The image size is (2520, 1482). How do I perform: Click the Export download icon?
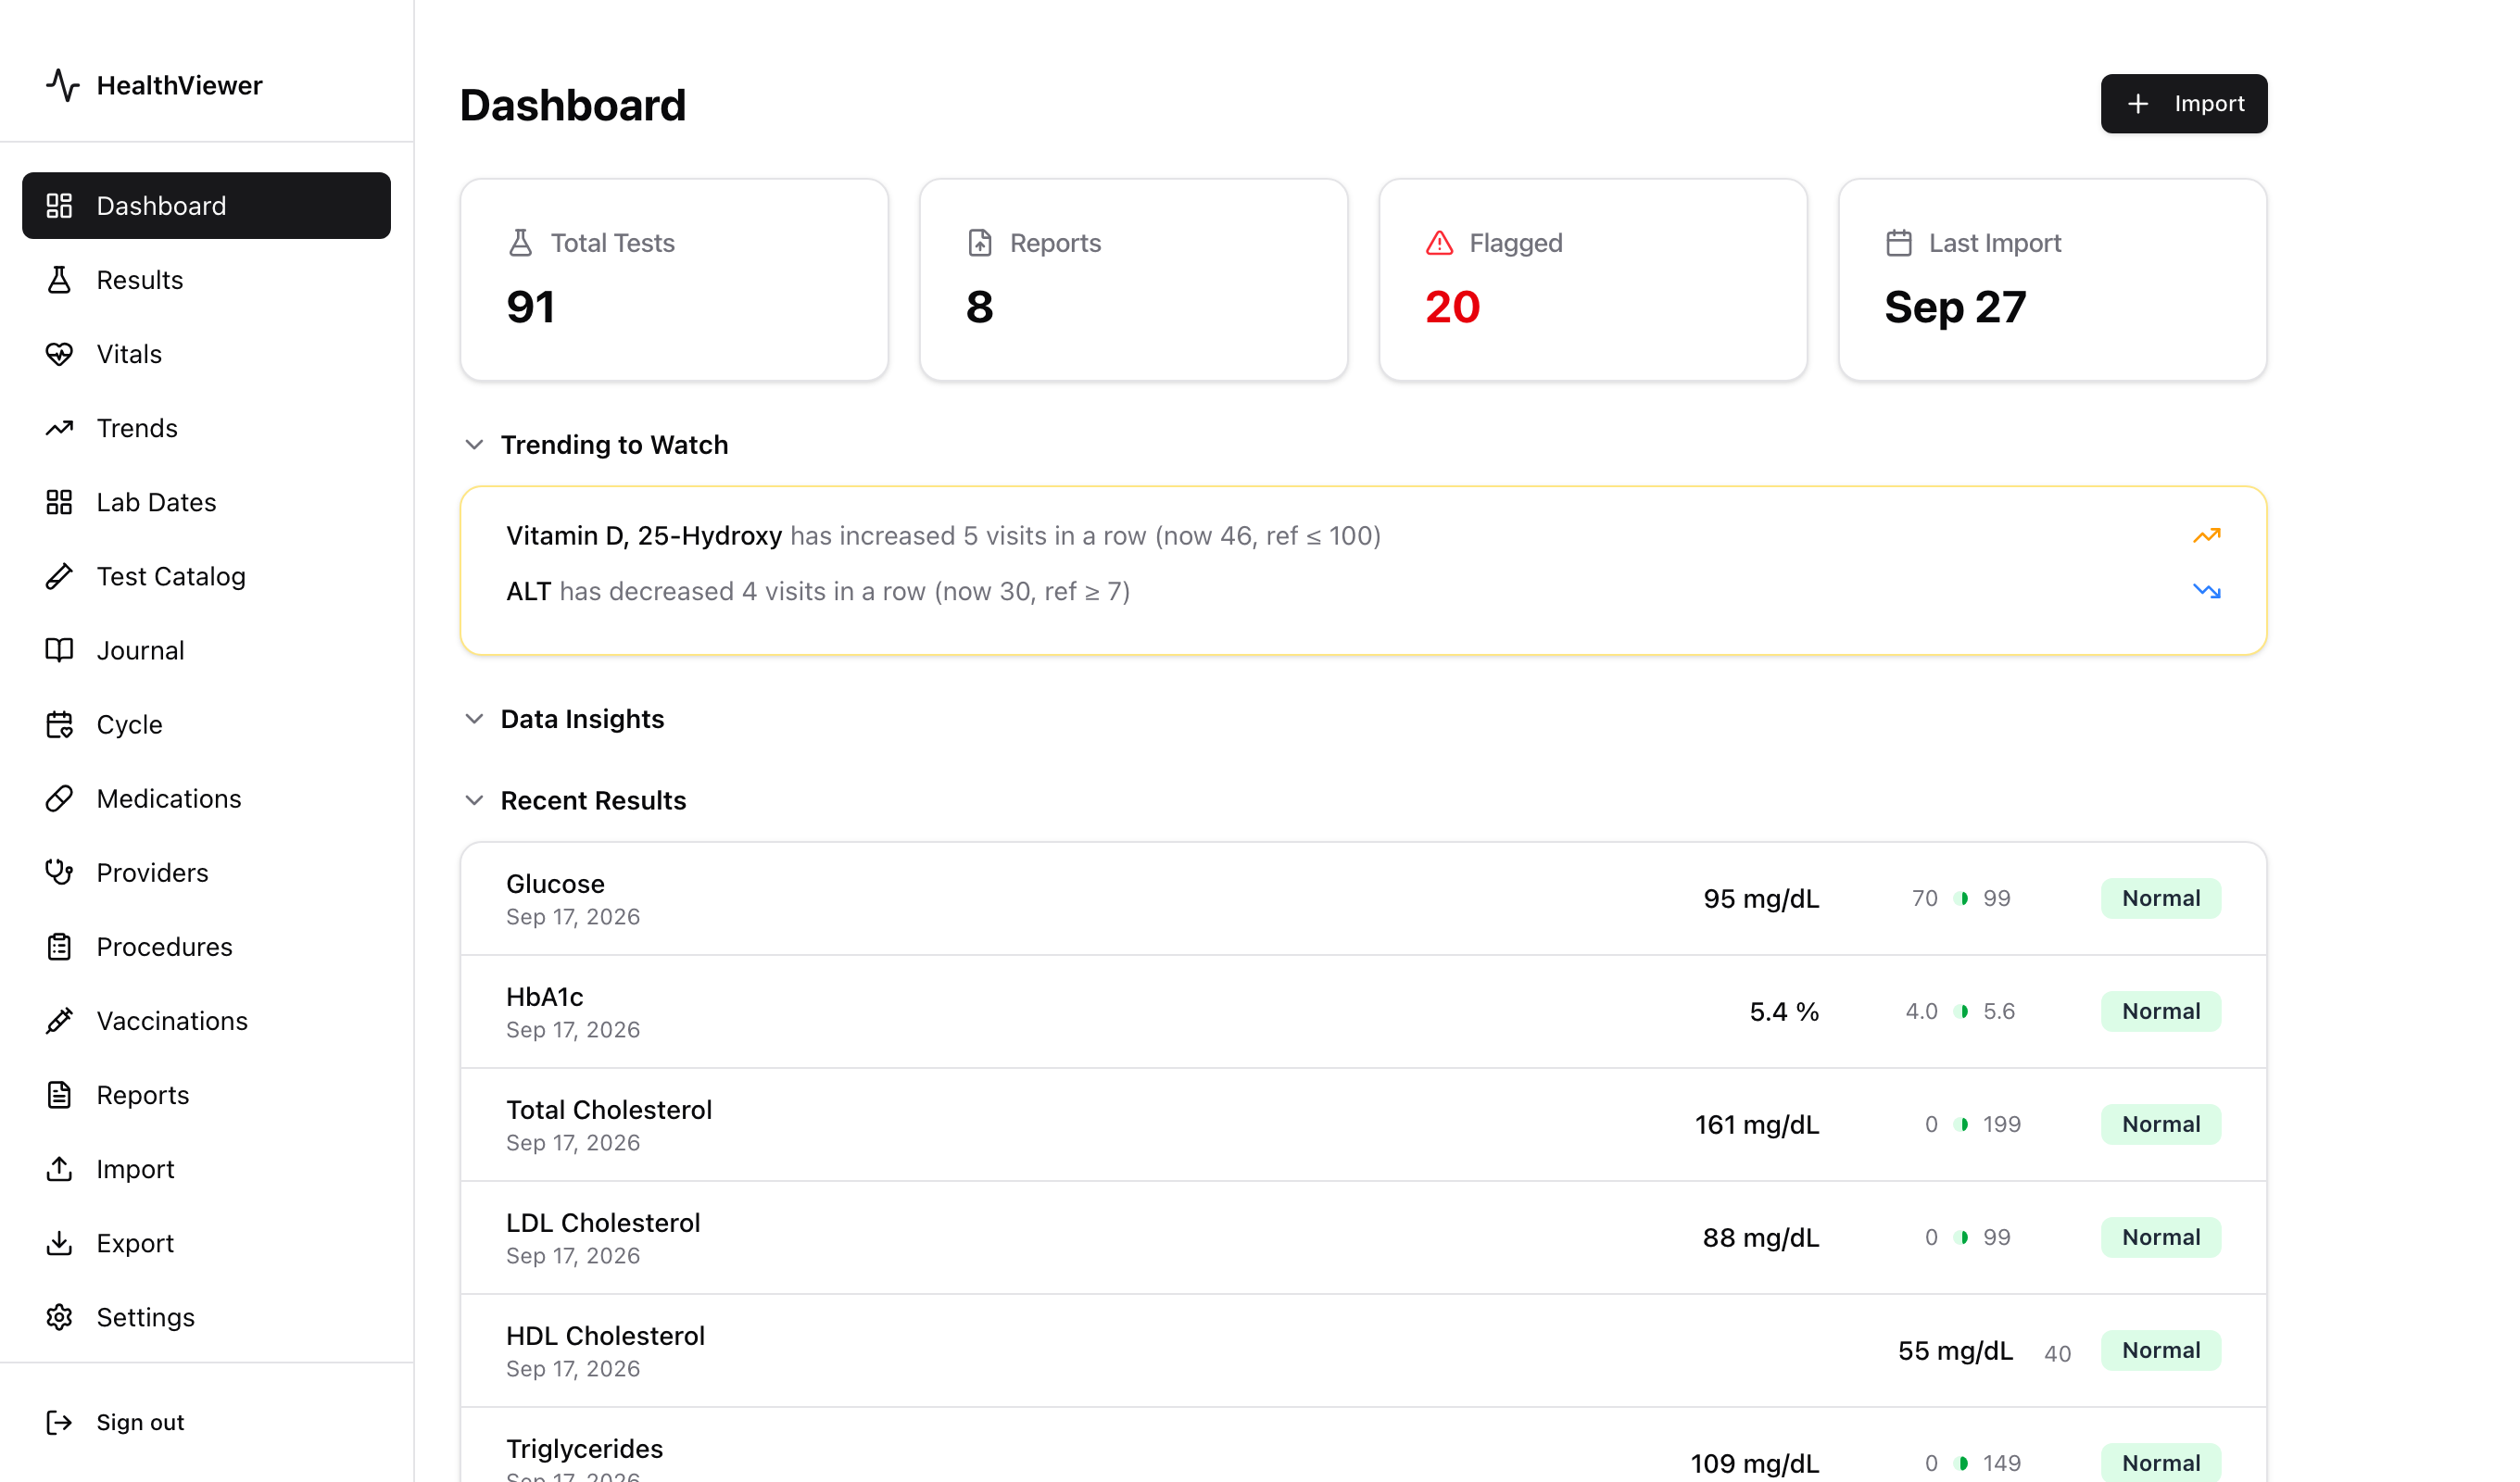(x=59, y=1242)
